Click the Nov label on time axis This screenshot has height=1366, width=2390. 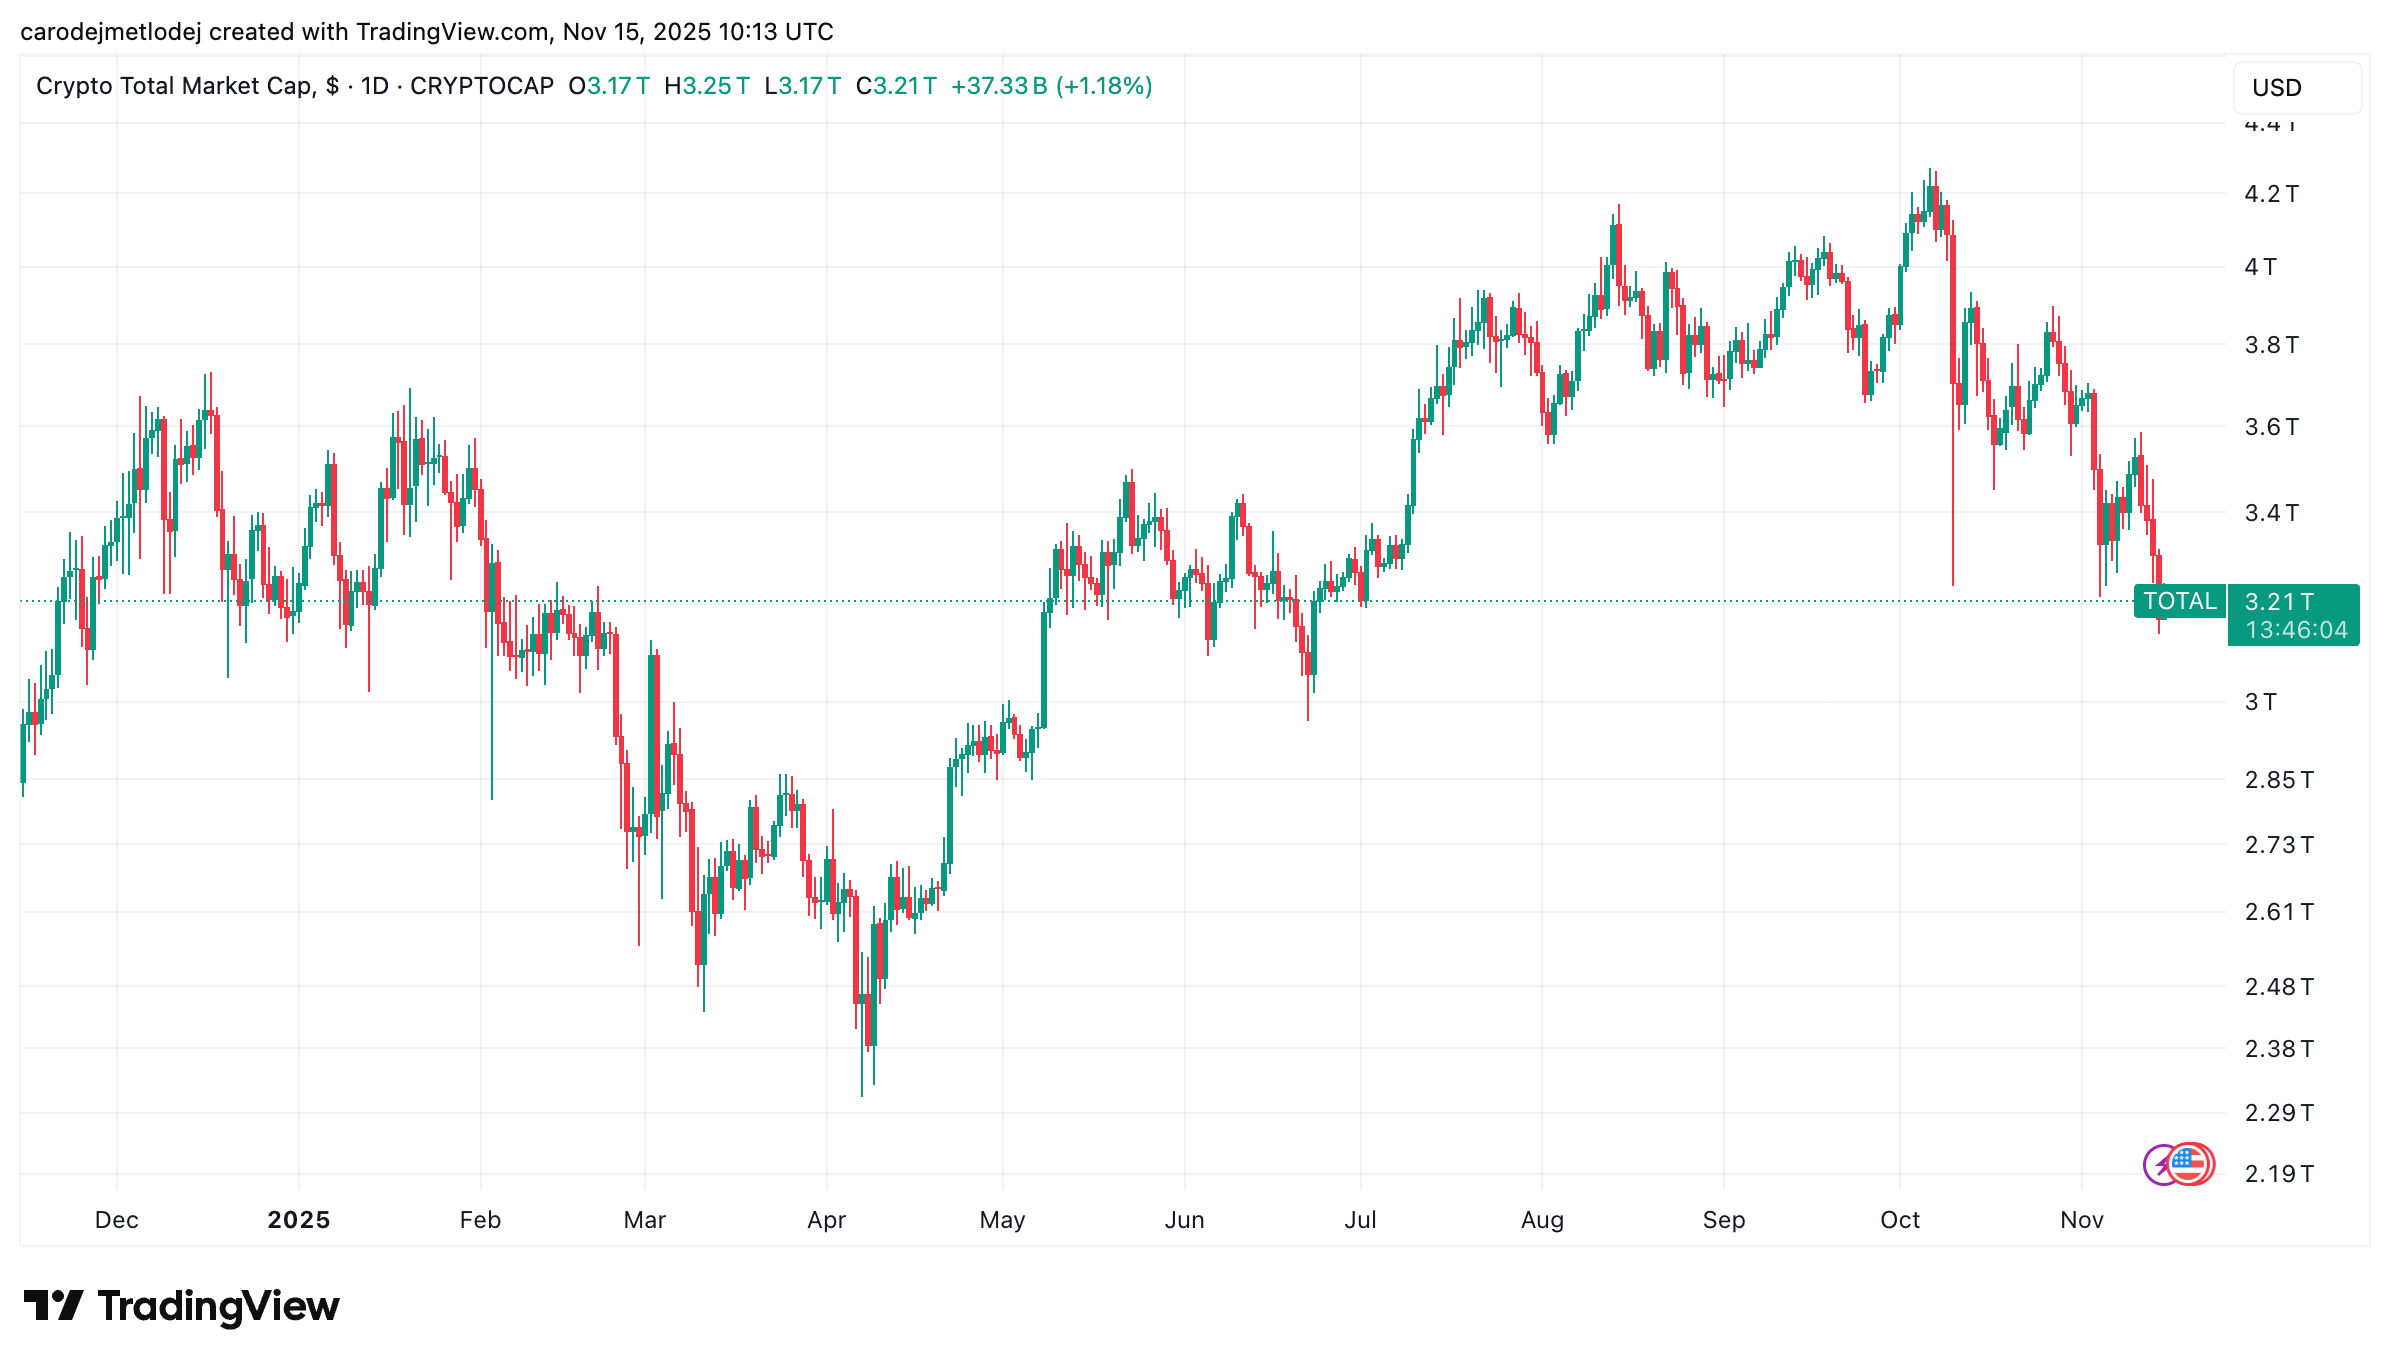[2082, 1220]
